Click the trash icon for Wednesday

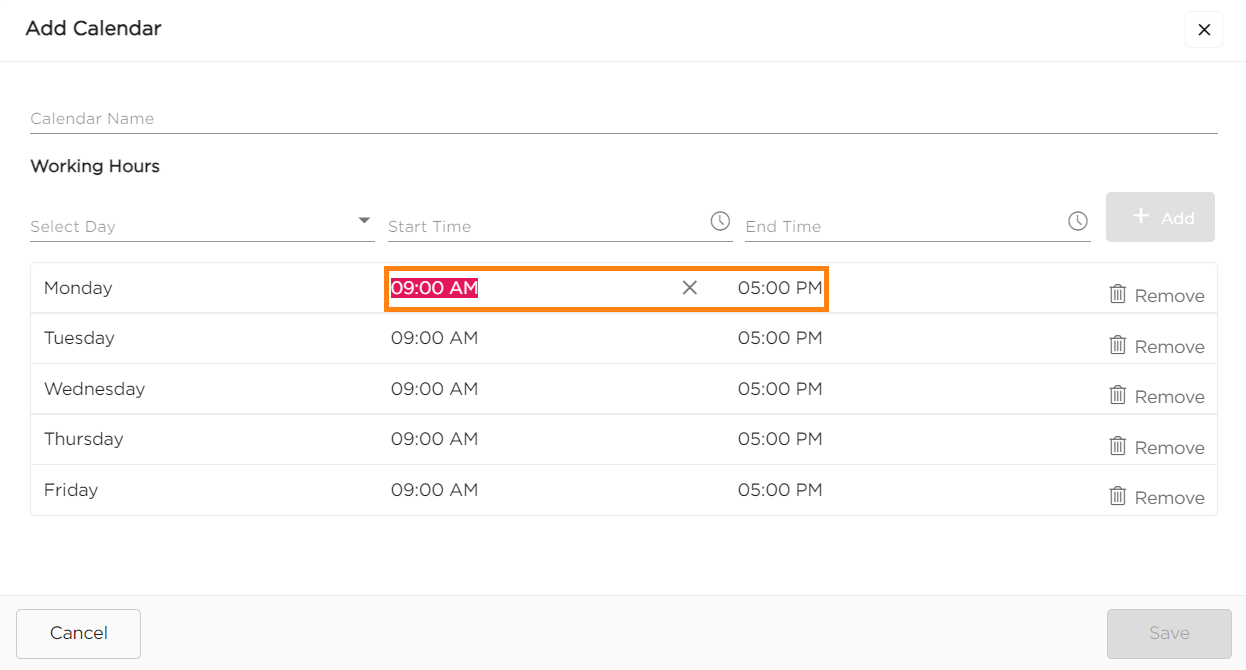coord(1118,395)
